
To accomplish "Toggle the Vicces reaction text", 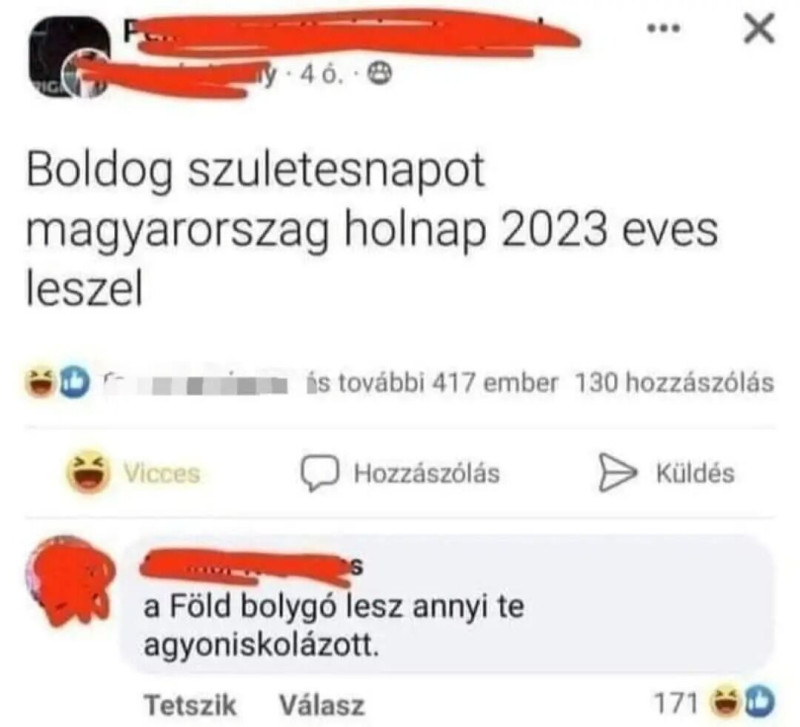I will point(162,473).
